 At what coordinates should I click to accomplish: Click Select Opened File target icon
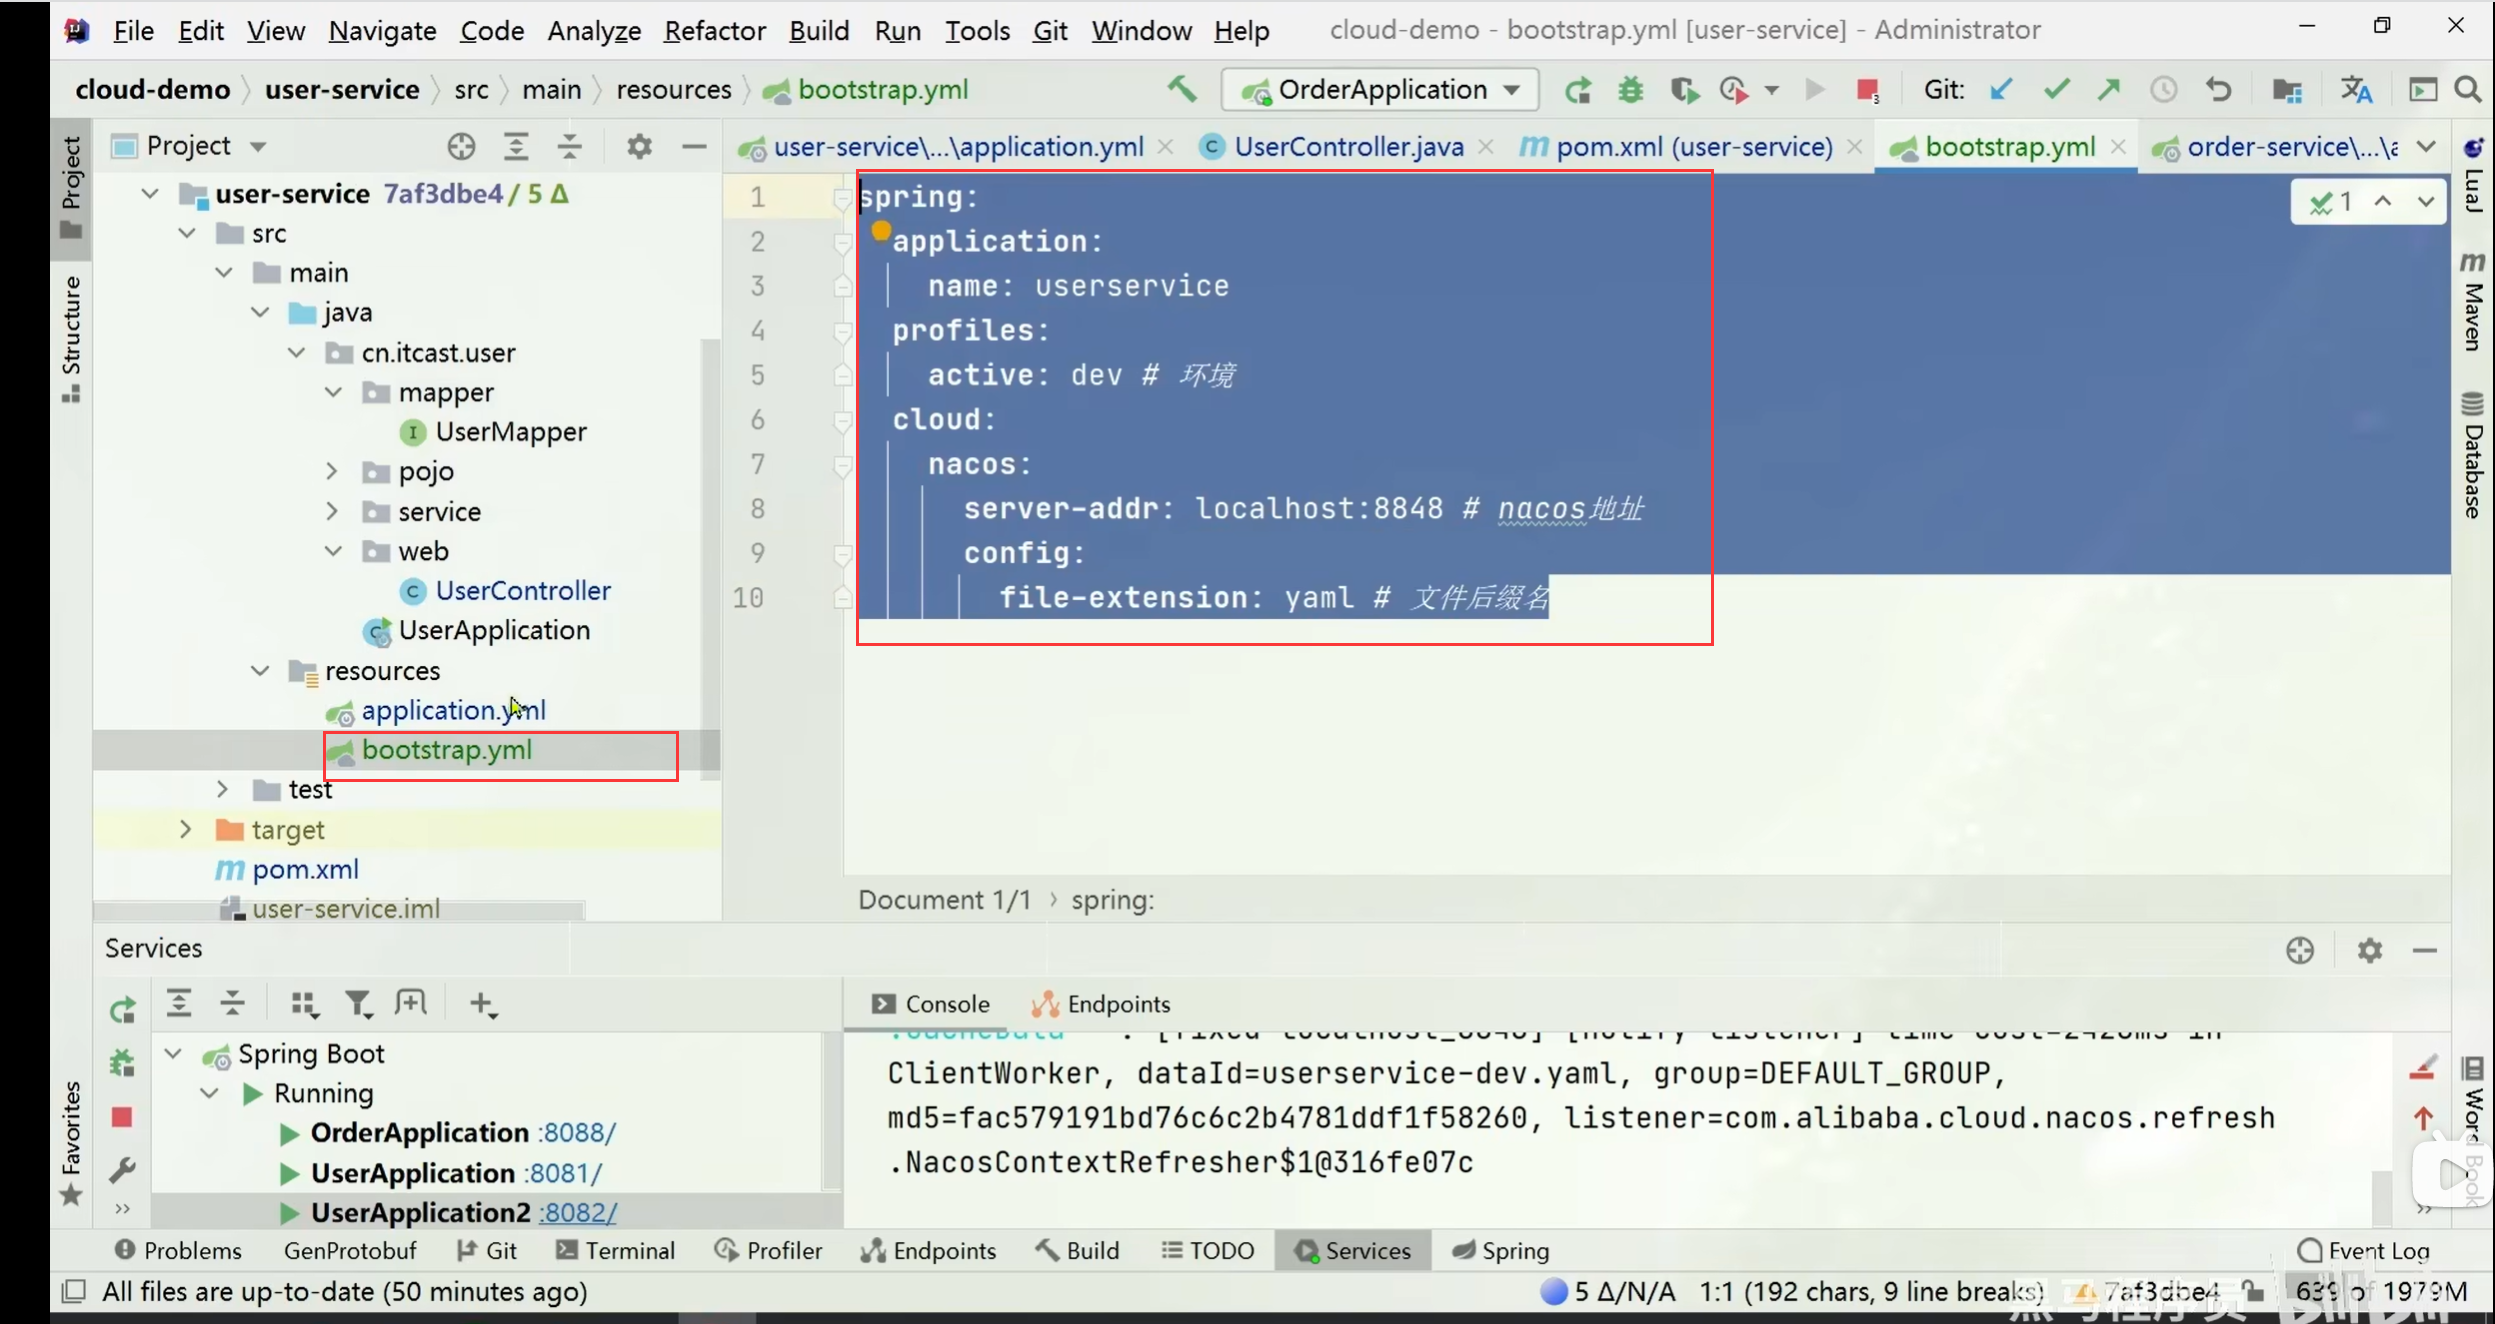point(461,147)
